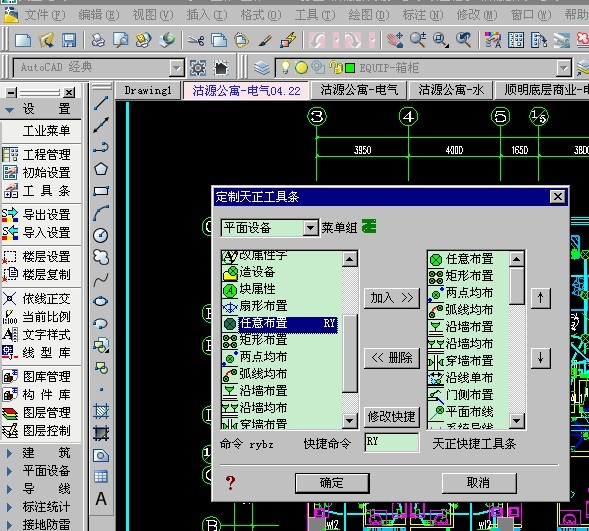Click the Print icon in toolbar
This screenshot has height=531, width=589.
pos(98,40)
